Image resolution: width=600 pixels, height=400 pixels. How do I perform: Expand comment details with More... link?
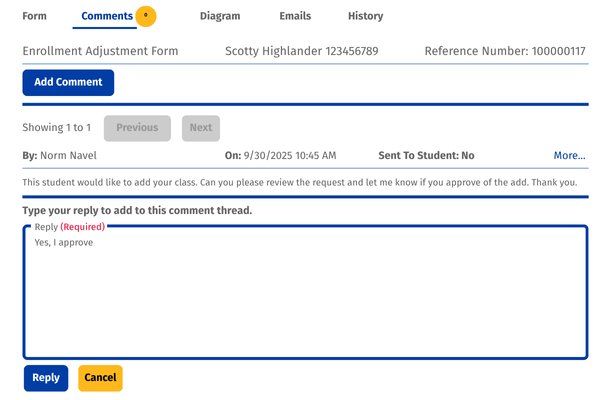pos(569,156)
